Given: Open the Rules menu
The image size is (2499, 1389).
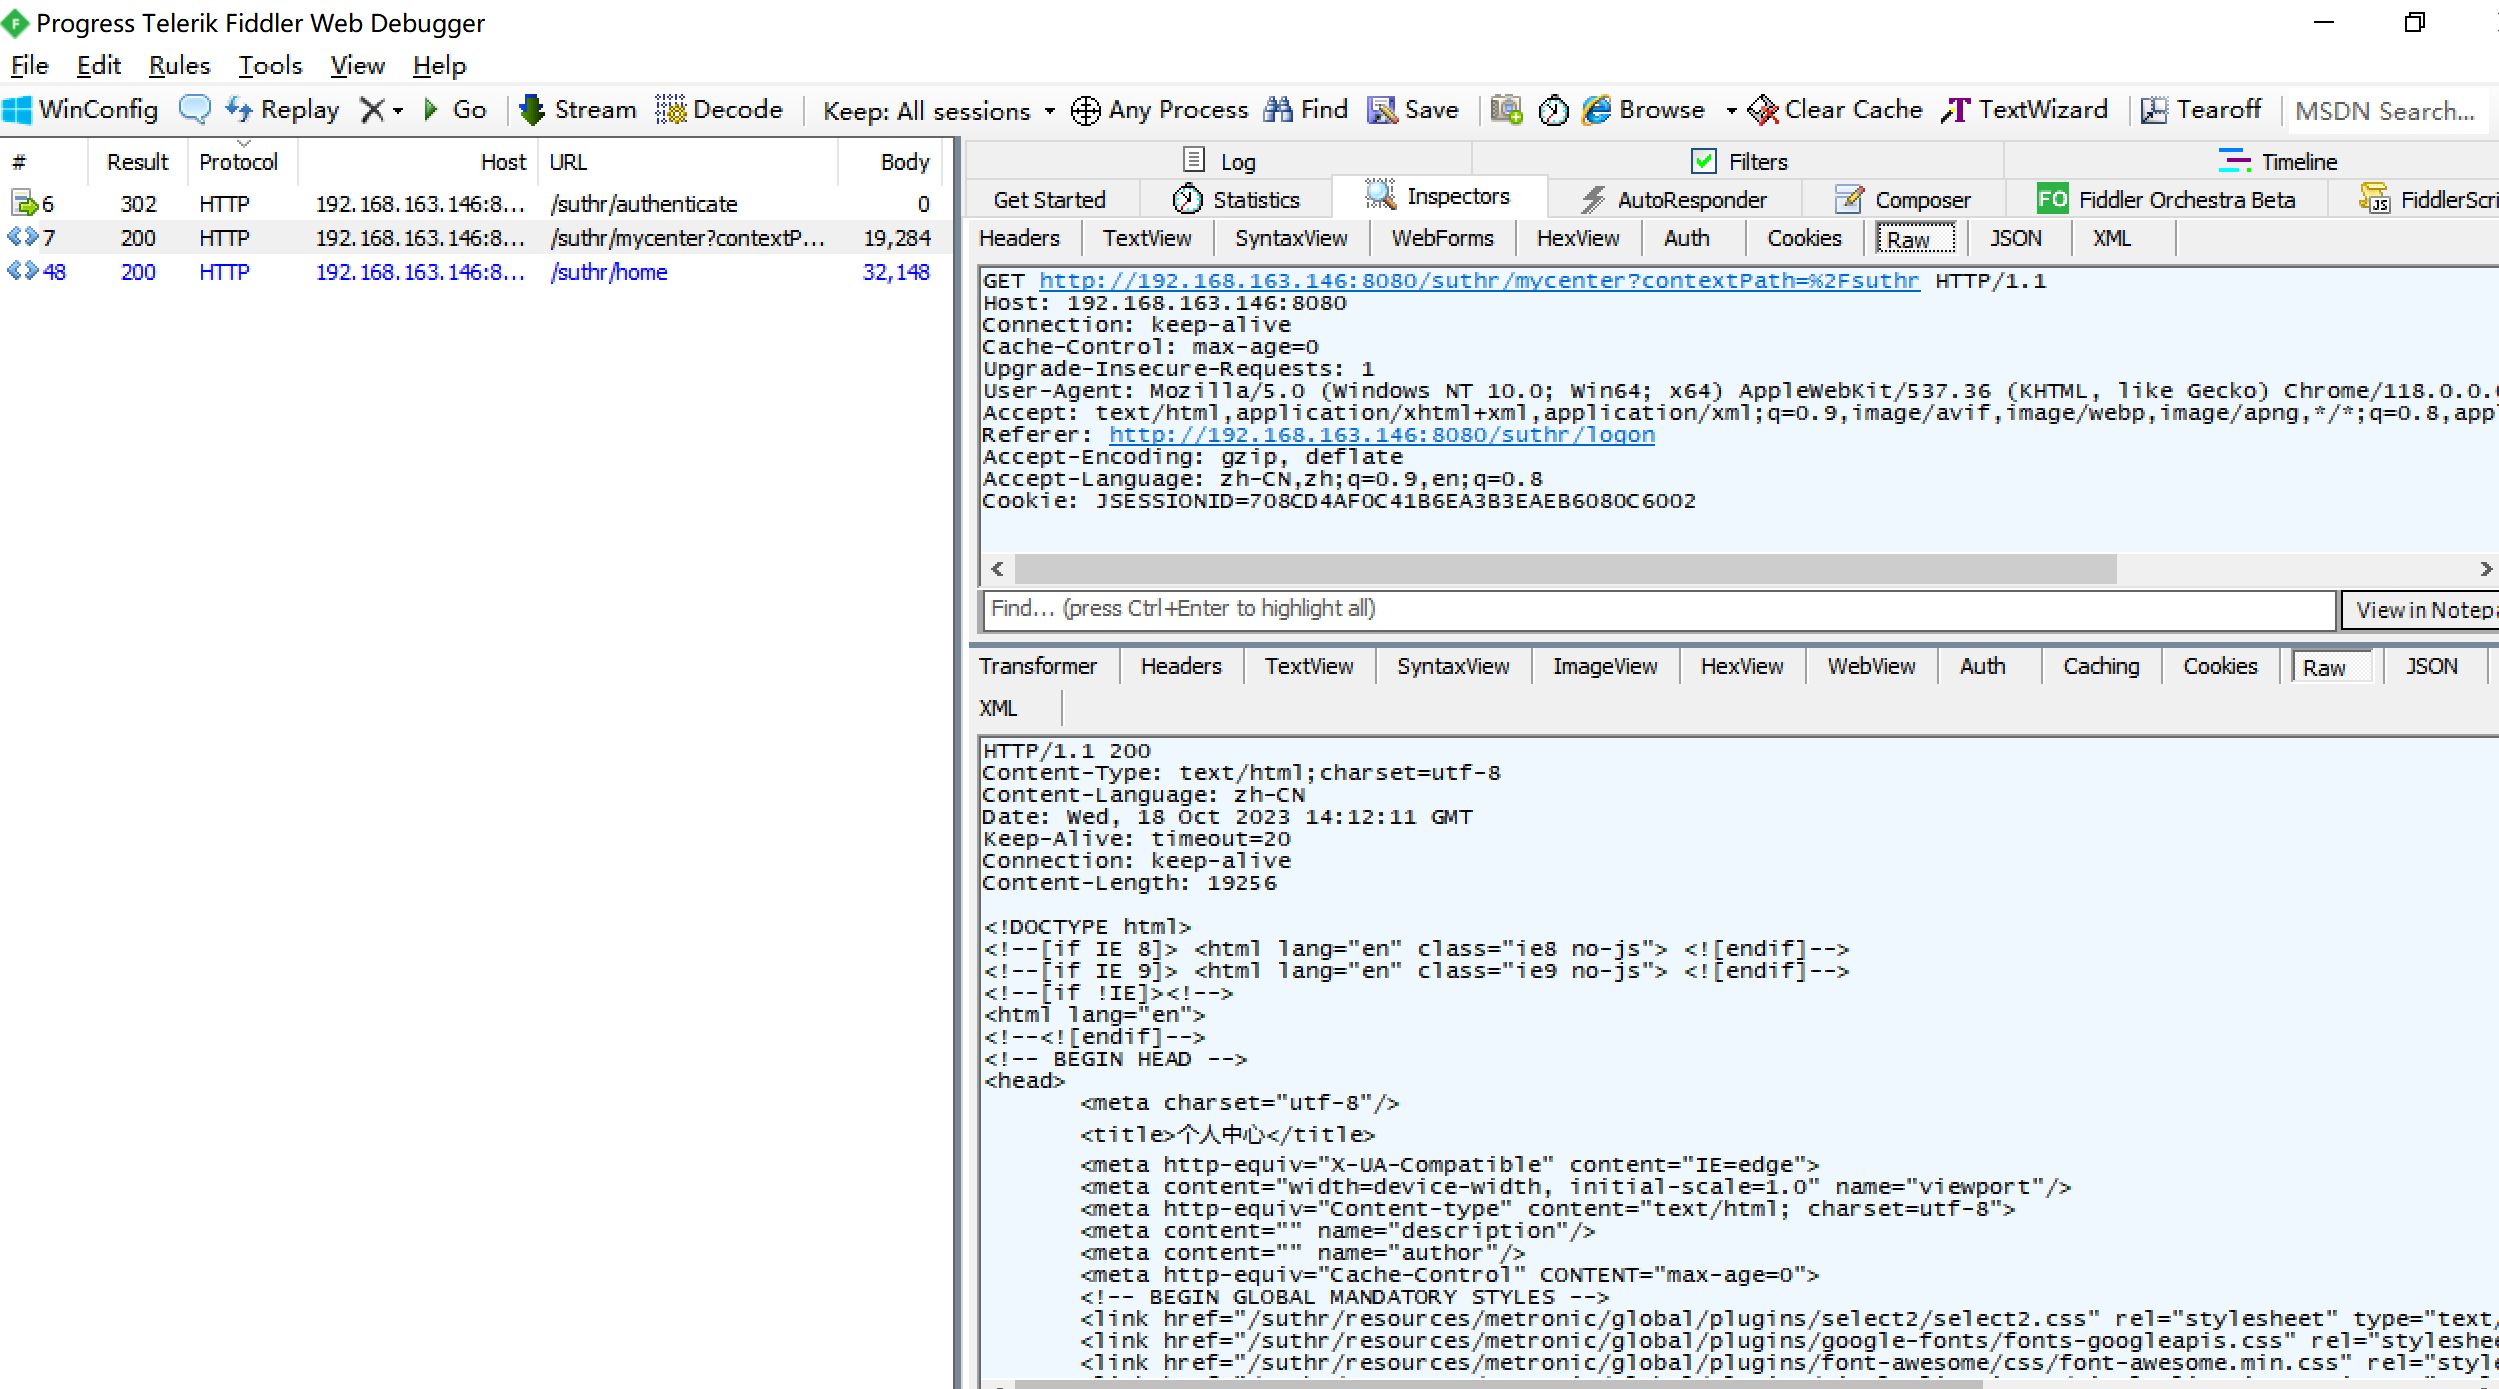Looking at the screenshot, I should pyautogui.click(x=179, y=66).
